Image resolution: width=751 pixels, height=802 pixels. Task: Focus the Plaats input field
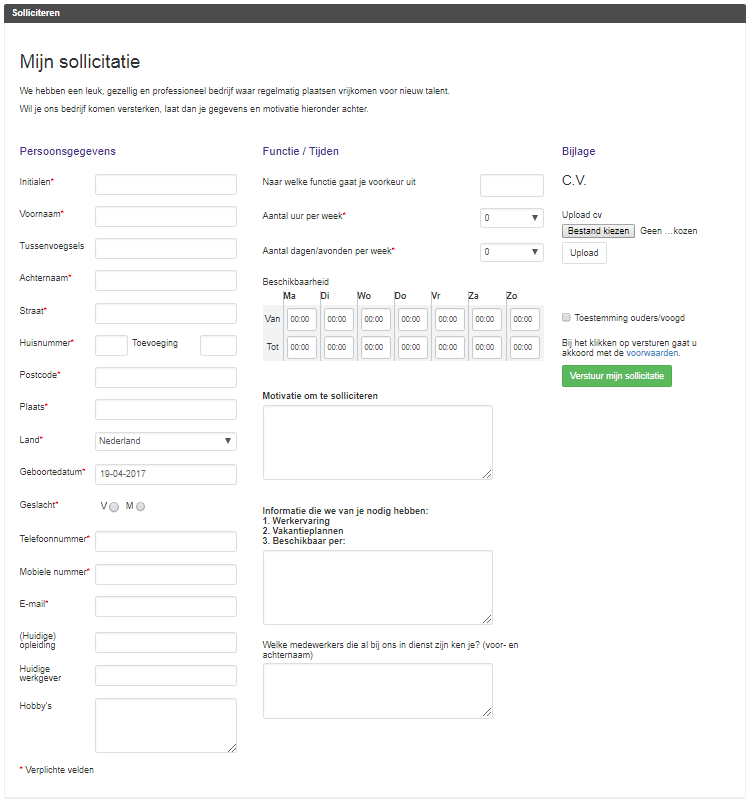click(166, 409)
